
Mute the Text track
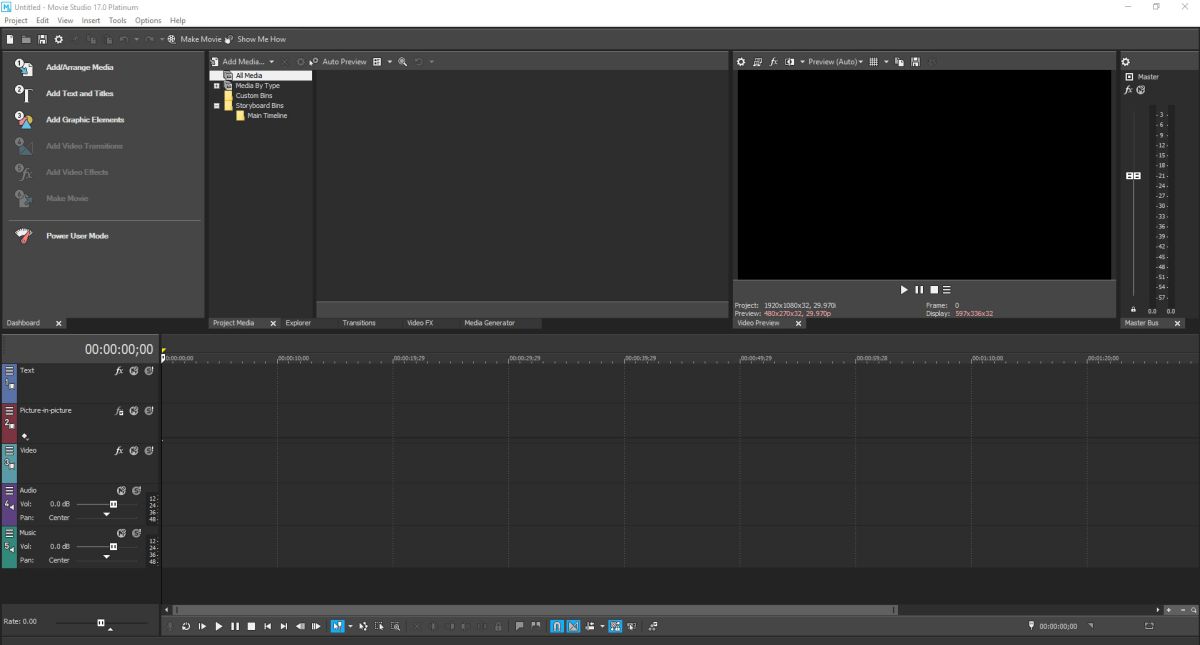coord(133,371)
